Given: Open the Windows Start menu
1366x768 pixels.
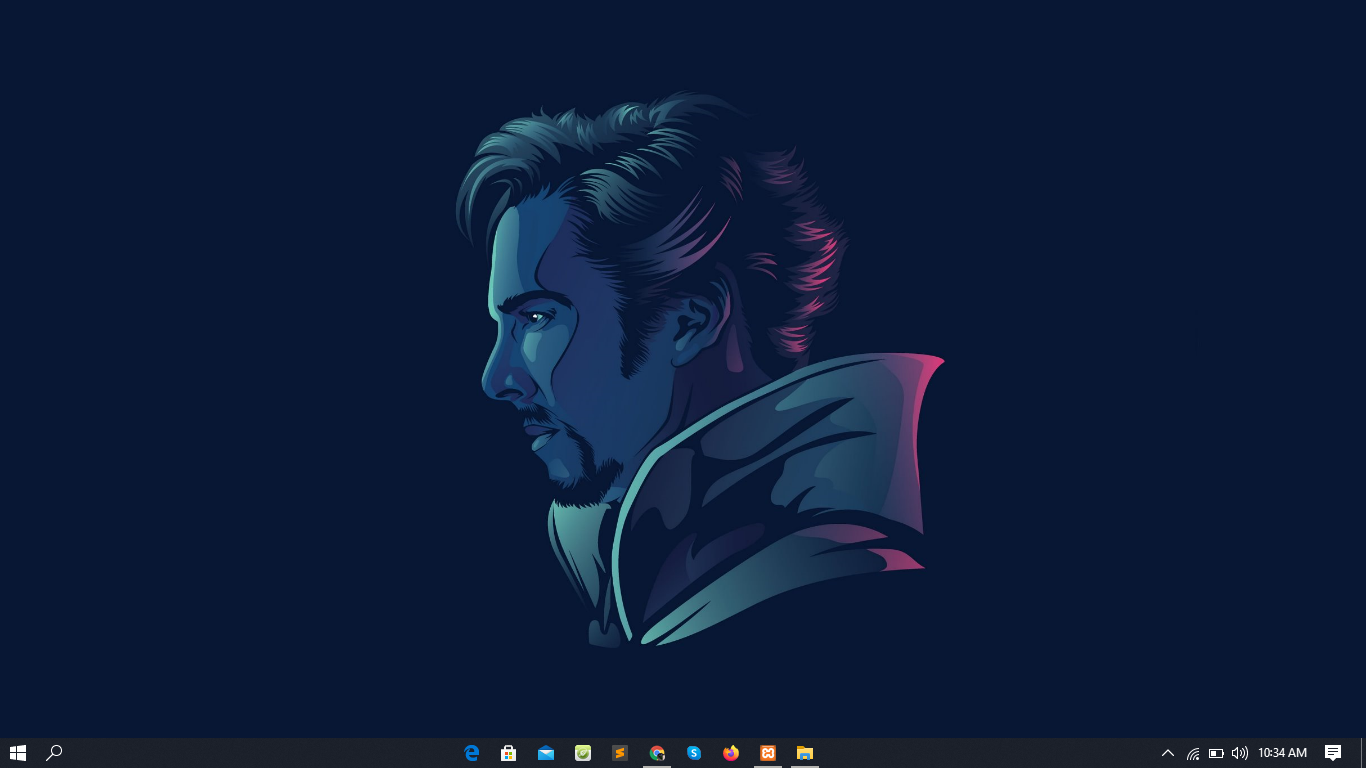Looking at the screenshot, I should (x=18, y=753).
